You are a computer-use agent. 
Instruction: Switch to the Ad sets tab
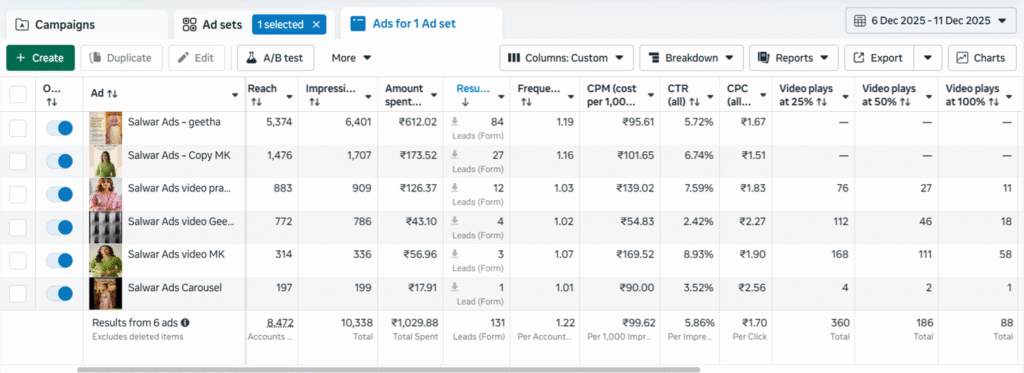coord(255,25)
